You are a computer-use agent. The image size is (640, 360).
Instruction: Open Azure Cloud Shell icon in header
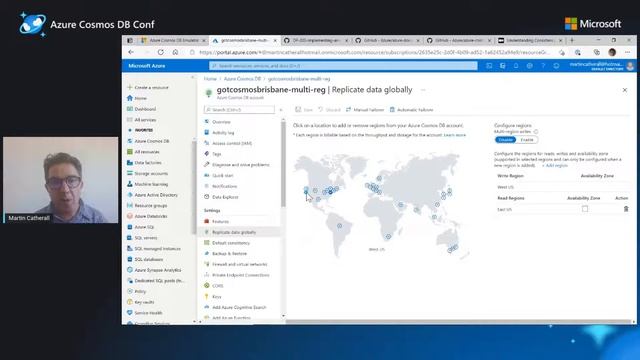click(489, 66)
